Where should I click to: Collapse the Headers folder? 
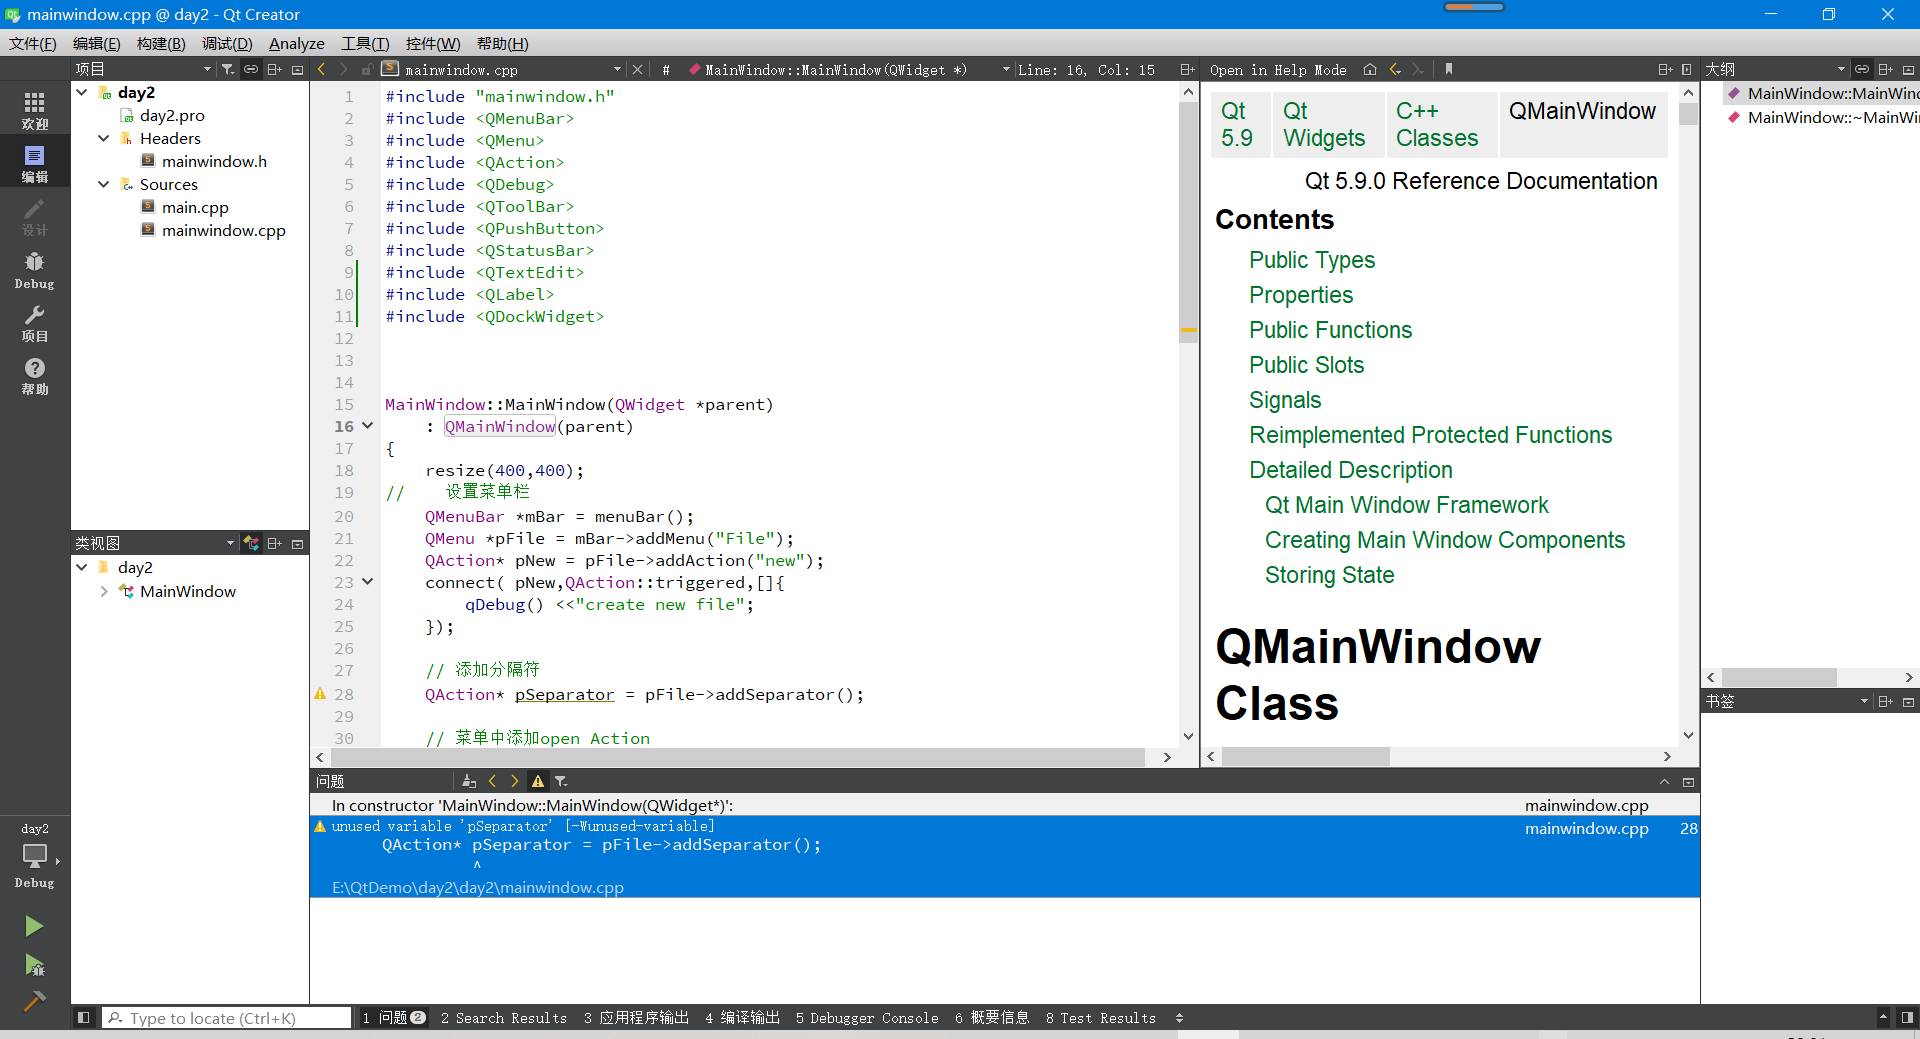tap(104, 138)
